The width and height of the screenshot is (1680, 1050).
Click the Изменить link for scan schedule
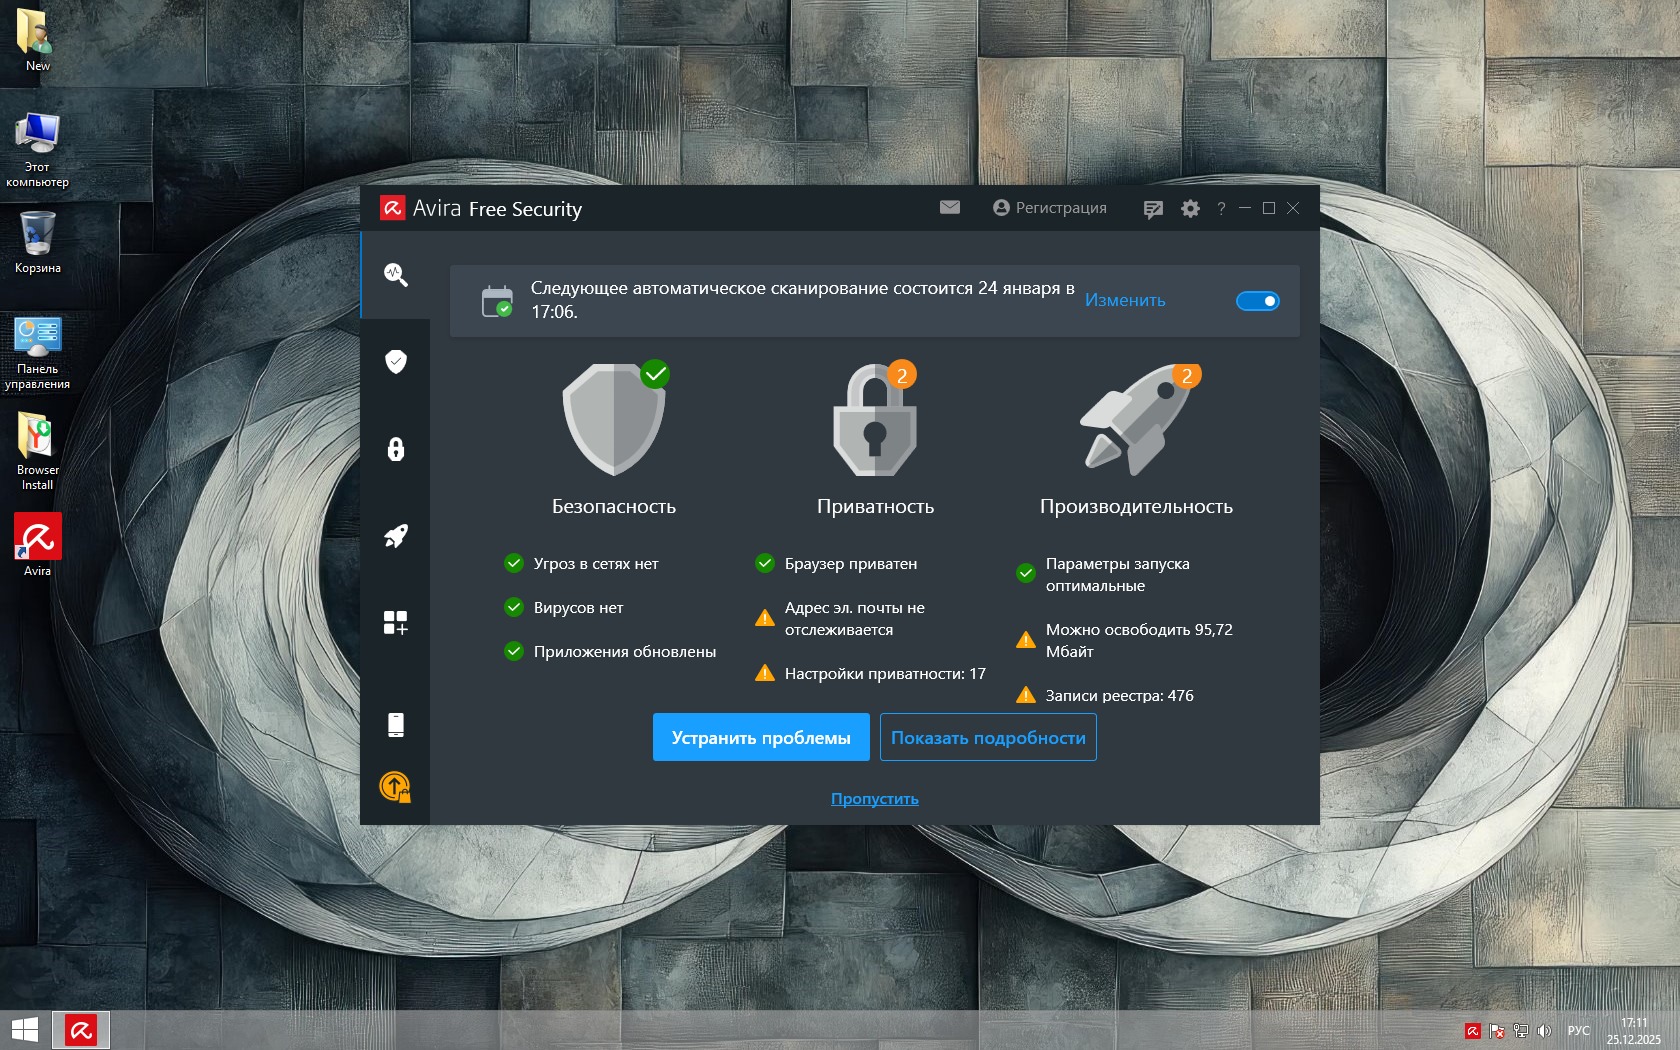point(1125,300)
